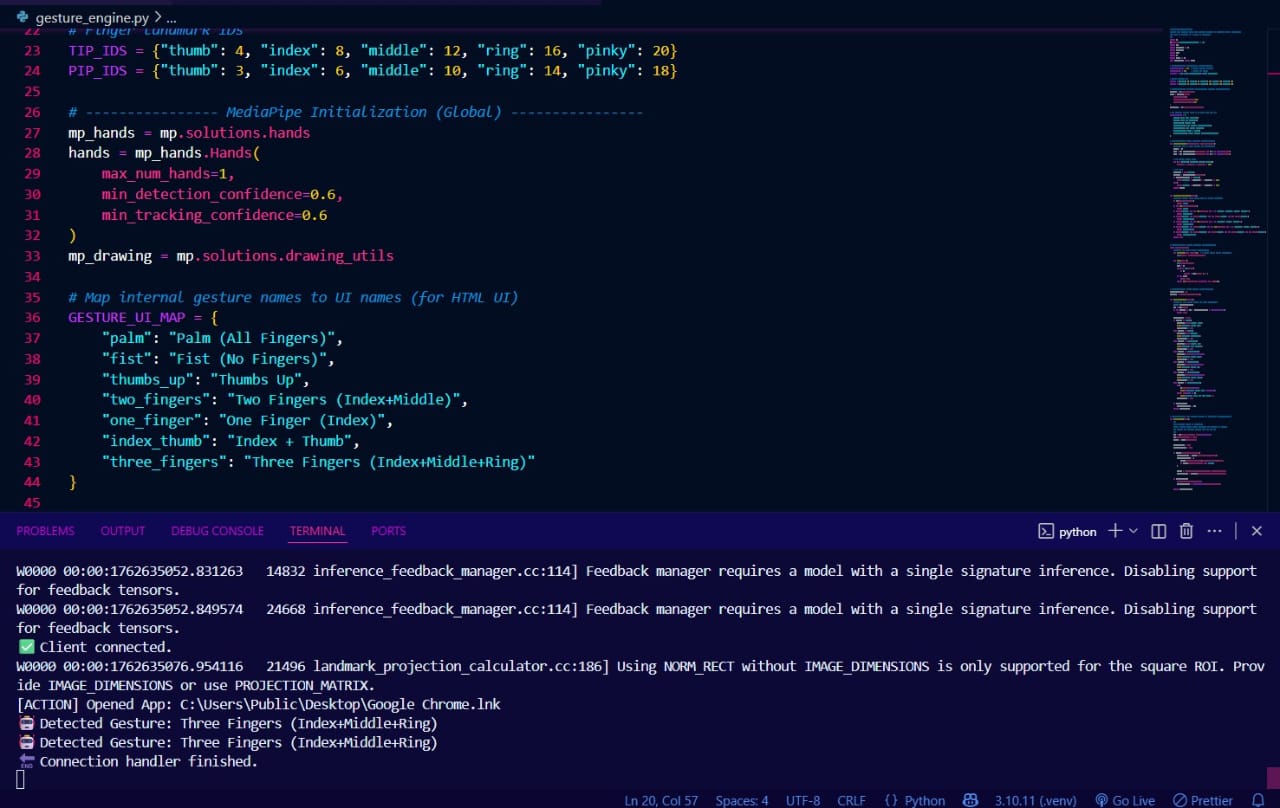This screenshot has width=1280, height=808.
Task: Start Go Live server
Action: click(1125, 800)
